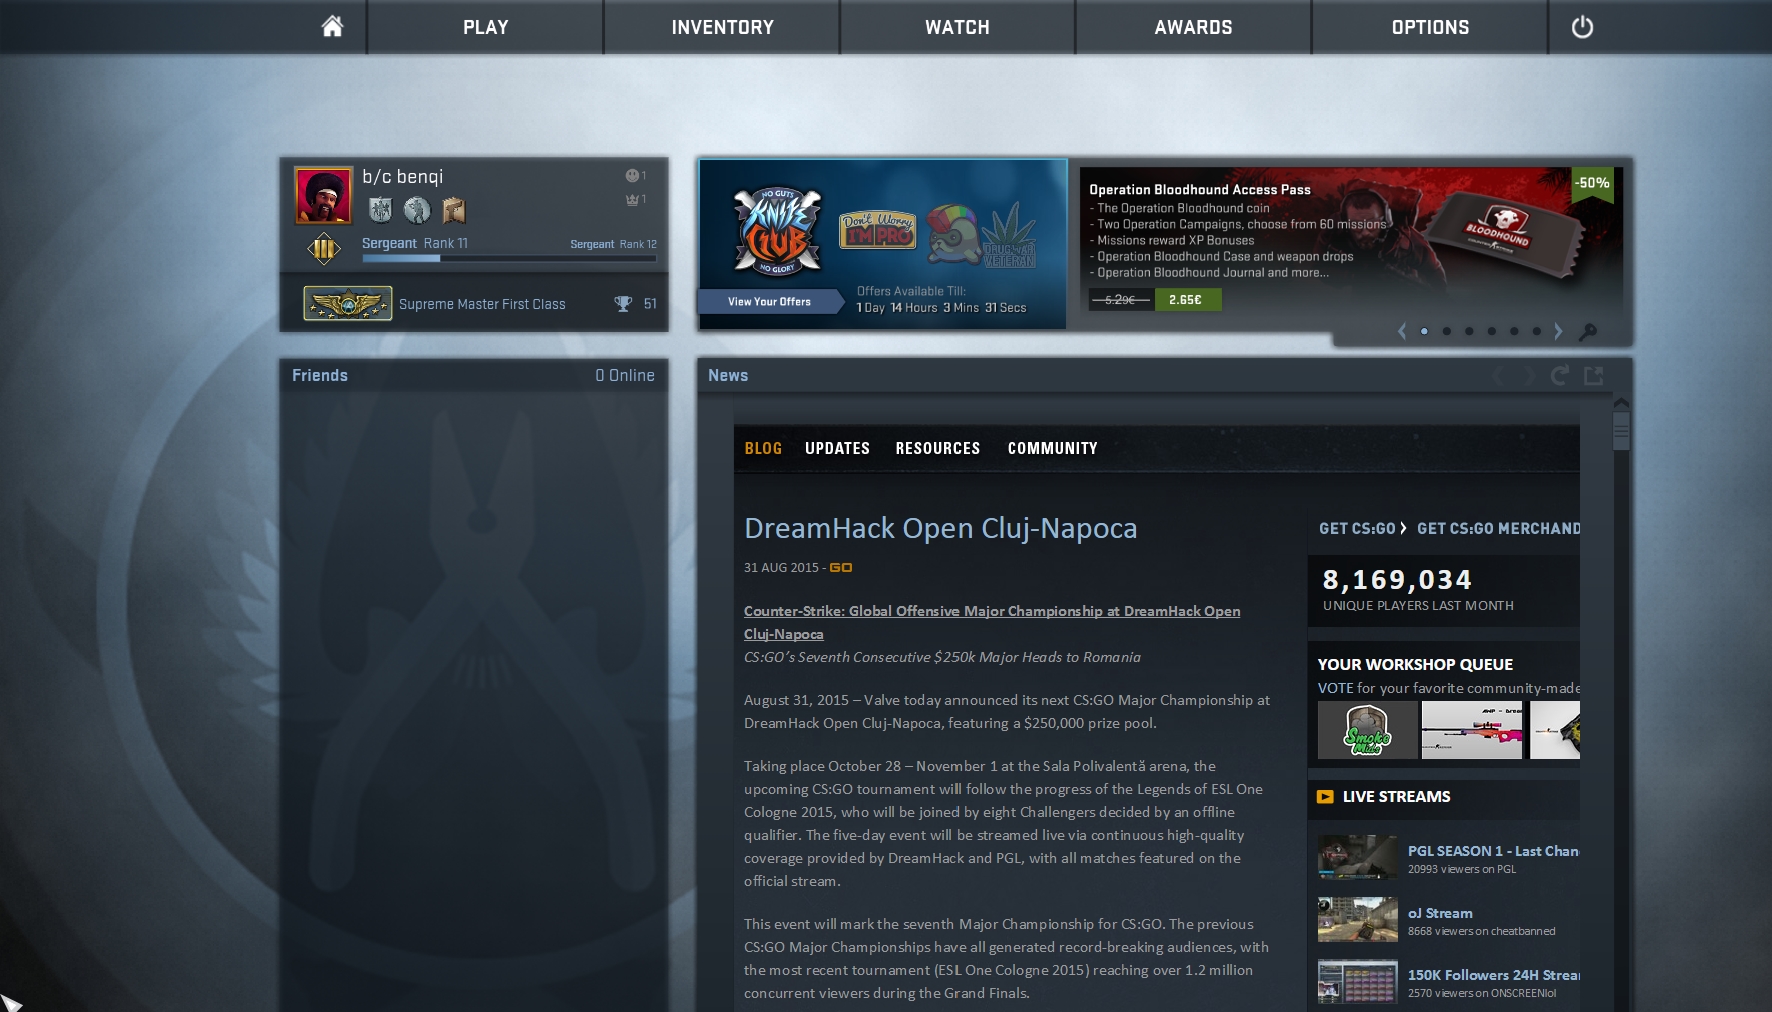Open News in external browser icon
Image resolution: width=1772 pixels, height=1012 pixels.
click(x=1594, y=375)
